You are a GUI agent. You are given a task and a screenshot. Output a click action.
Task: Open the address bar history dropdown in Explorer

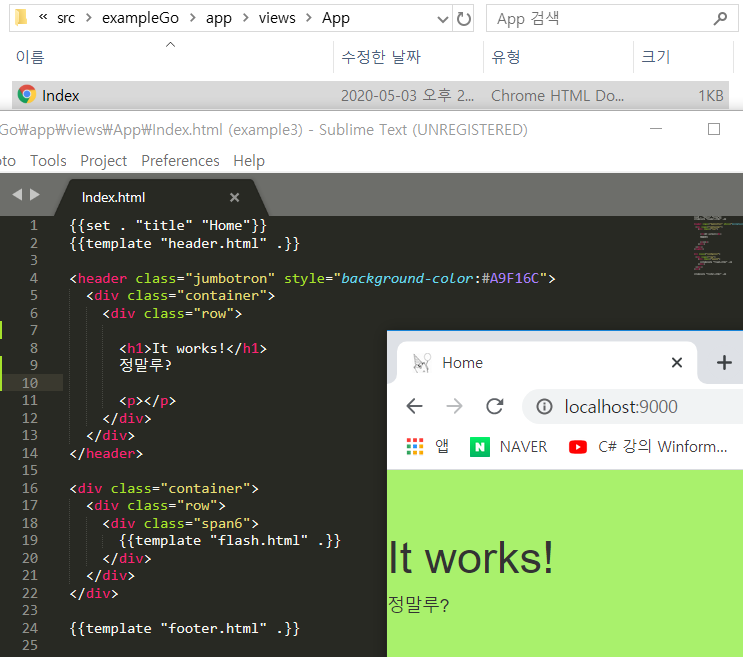point(443,19)
